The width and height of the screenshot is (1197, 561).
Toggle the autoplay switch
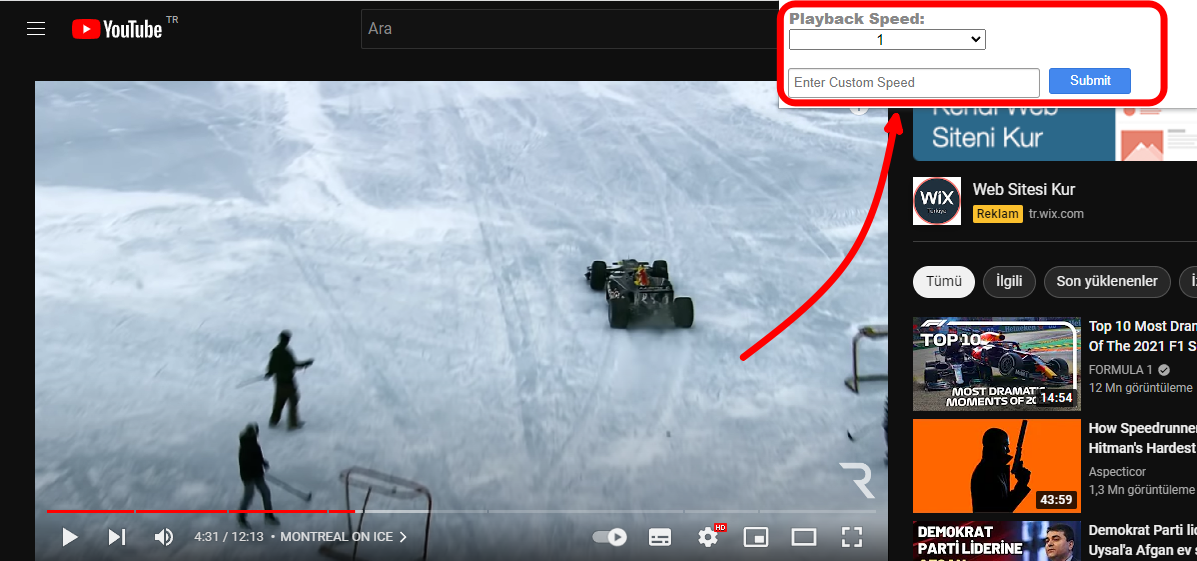click(609, 537)
